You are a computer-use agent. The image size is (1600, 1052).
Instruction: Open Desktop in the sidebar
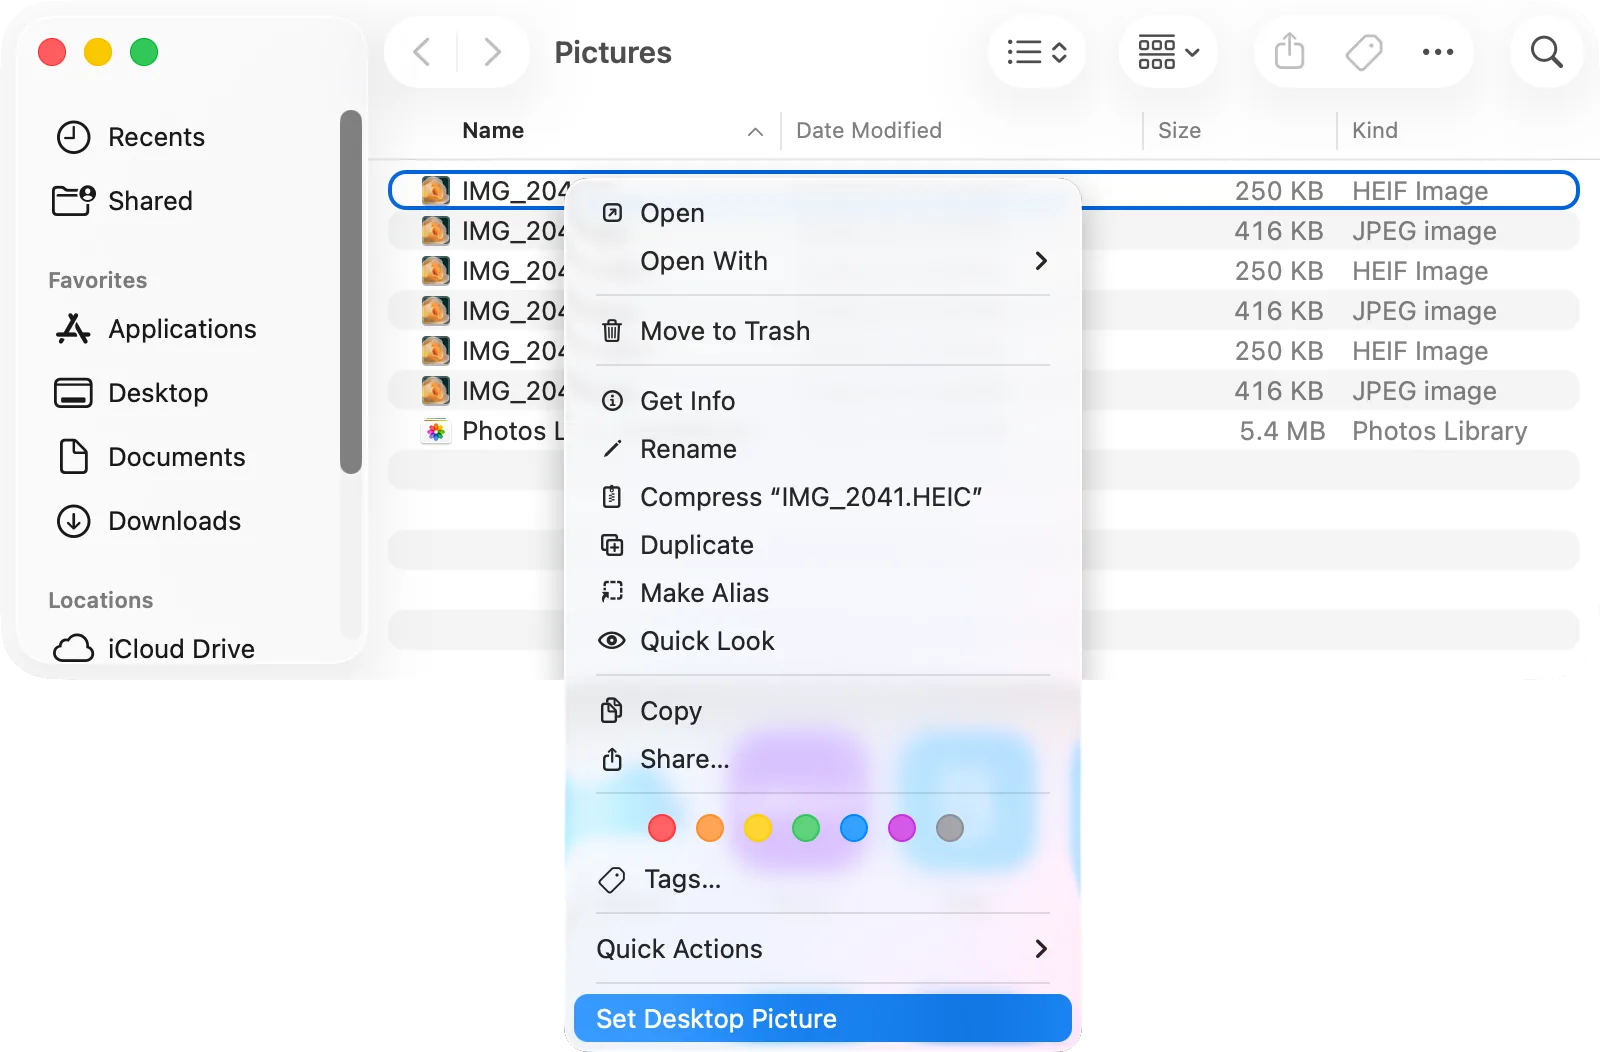[x=131, y=393]
